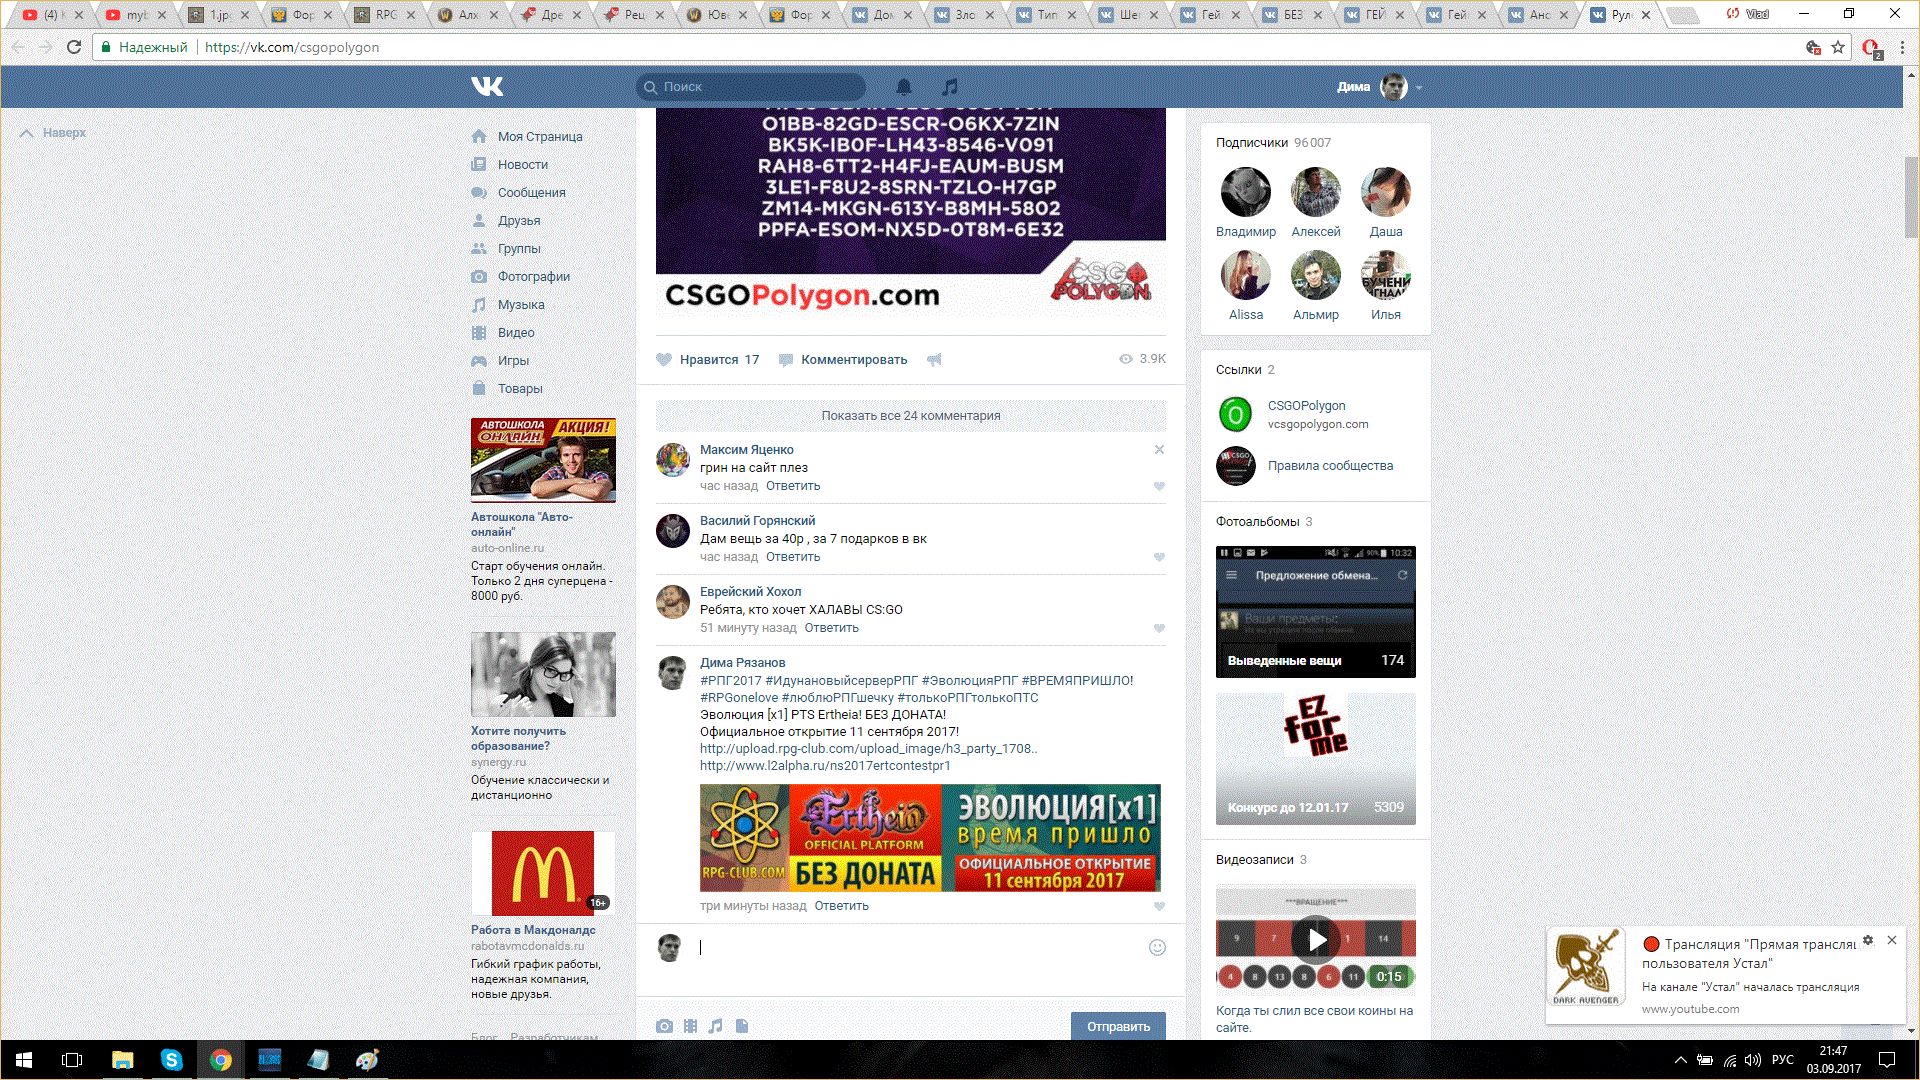
Task: Reload the page with the browser refresh icon
Action: (x=73, y=47)
